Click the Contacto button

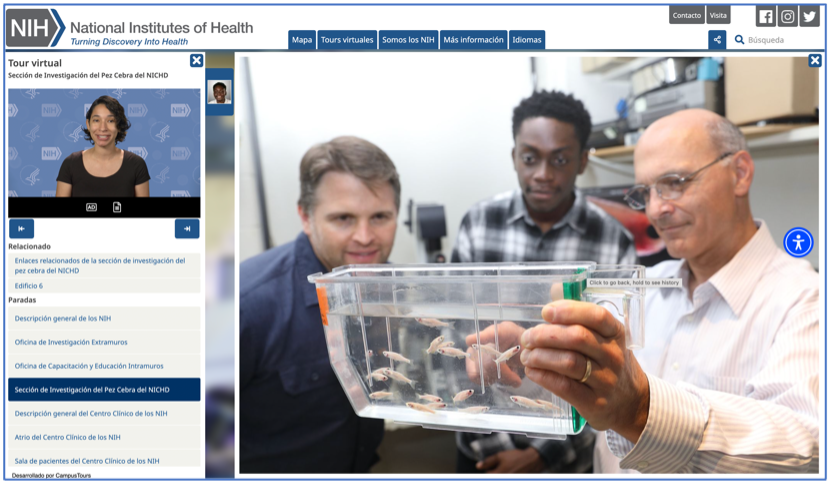(687, 15)
